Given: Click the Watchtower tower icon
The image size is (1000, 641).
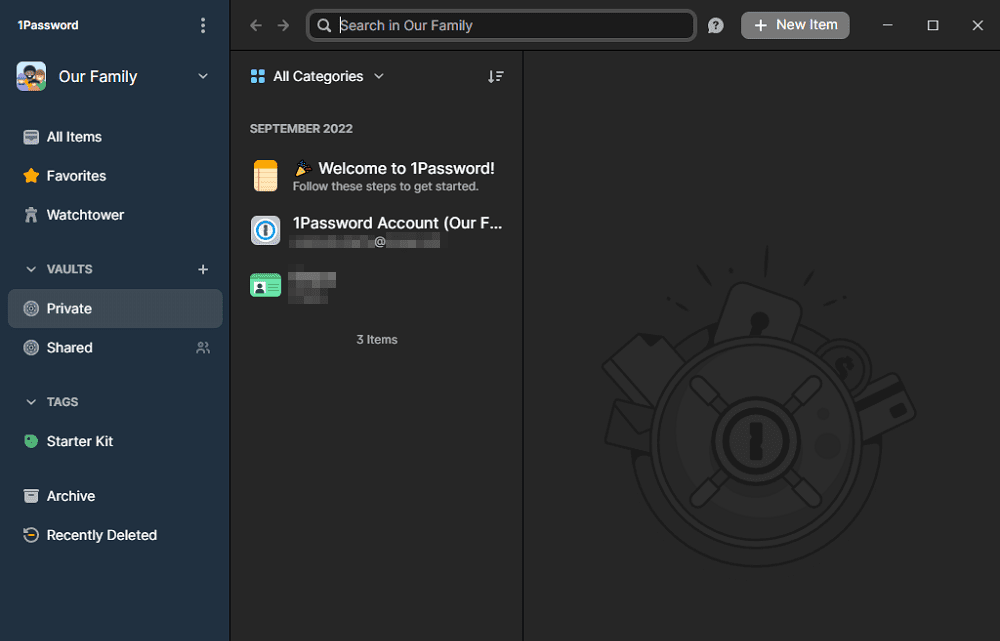Looking at the screenshot, I should (31, 215).
